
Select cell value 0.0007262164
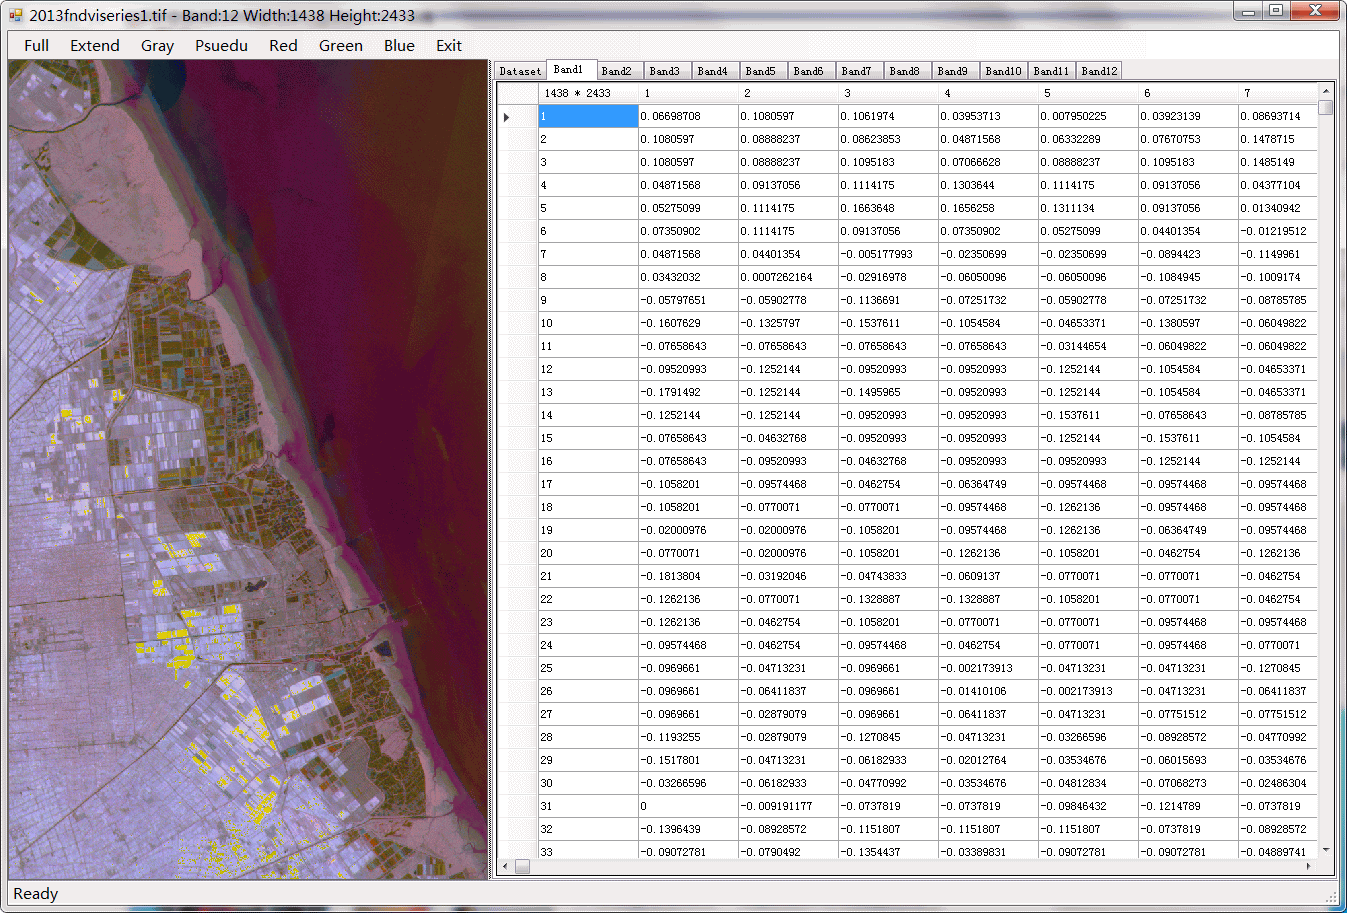click(788, 277)
